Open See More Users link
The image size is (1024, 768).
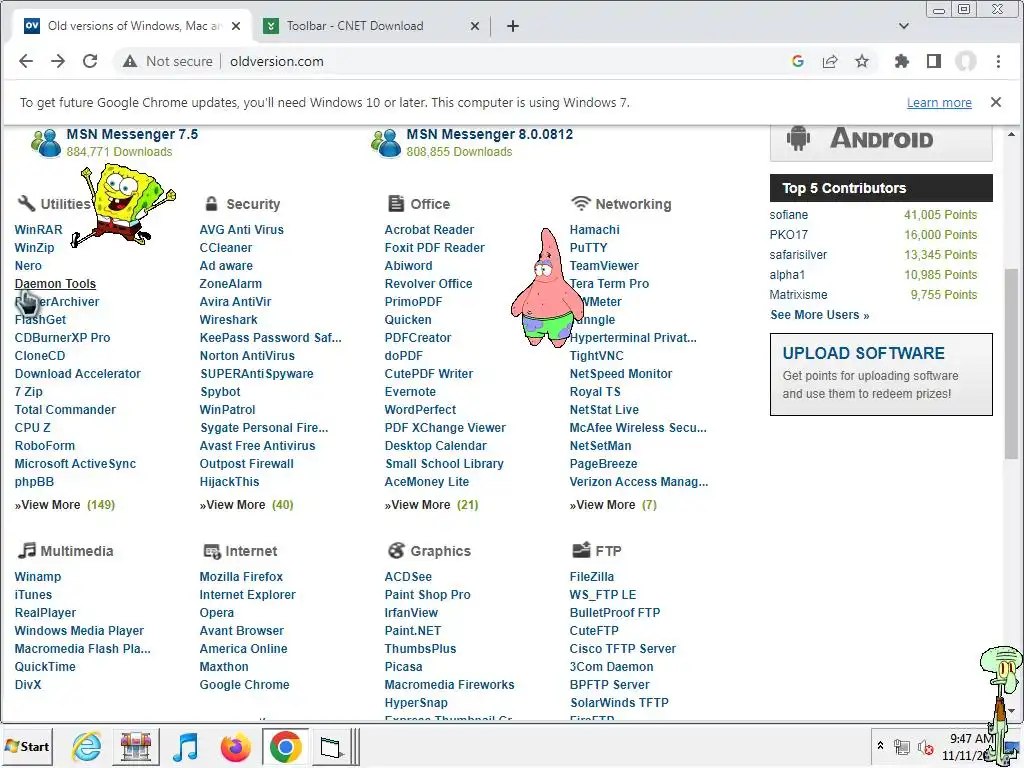820,315
